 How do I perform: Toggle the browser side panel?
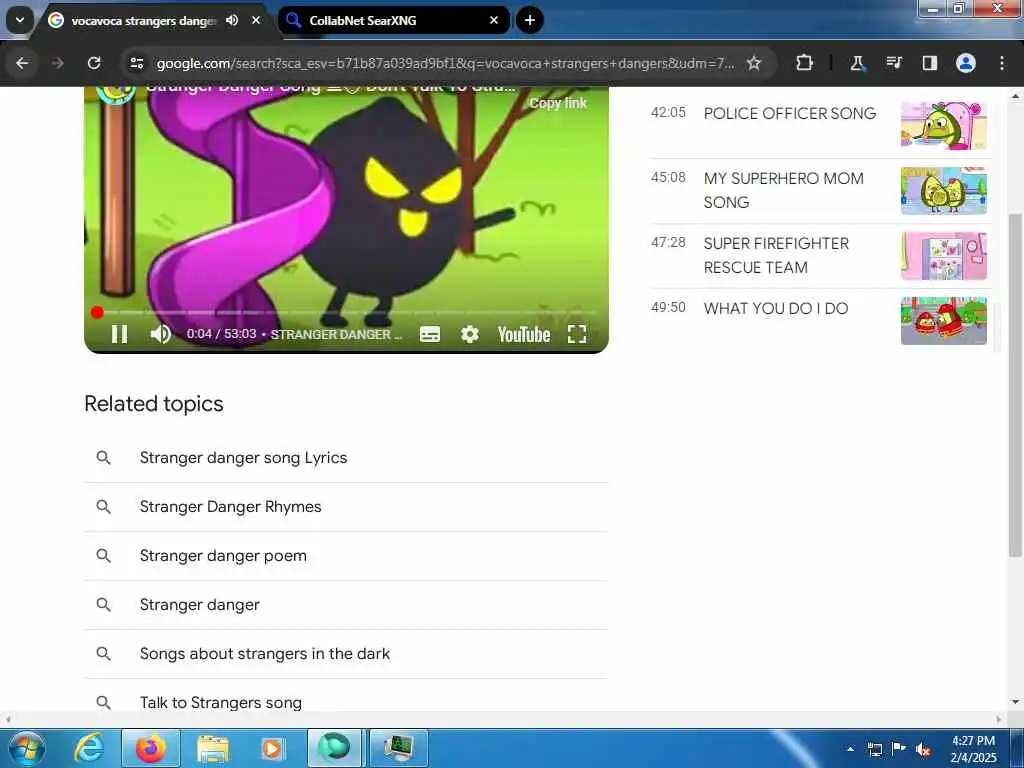point(929,63)
